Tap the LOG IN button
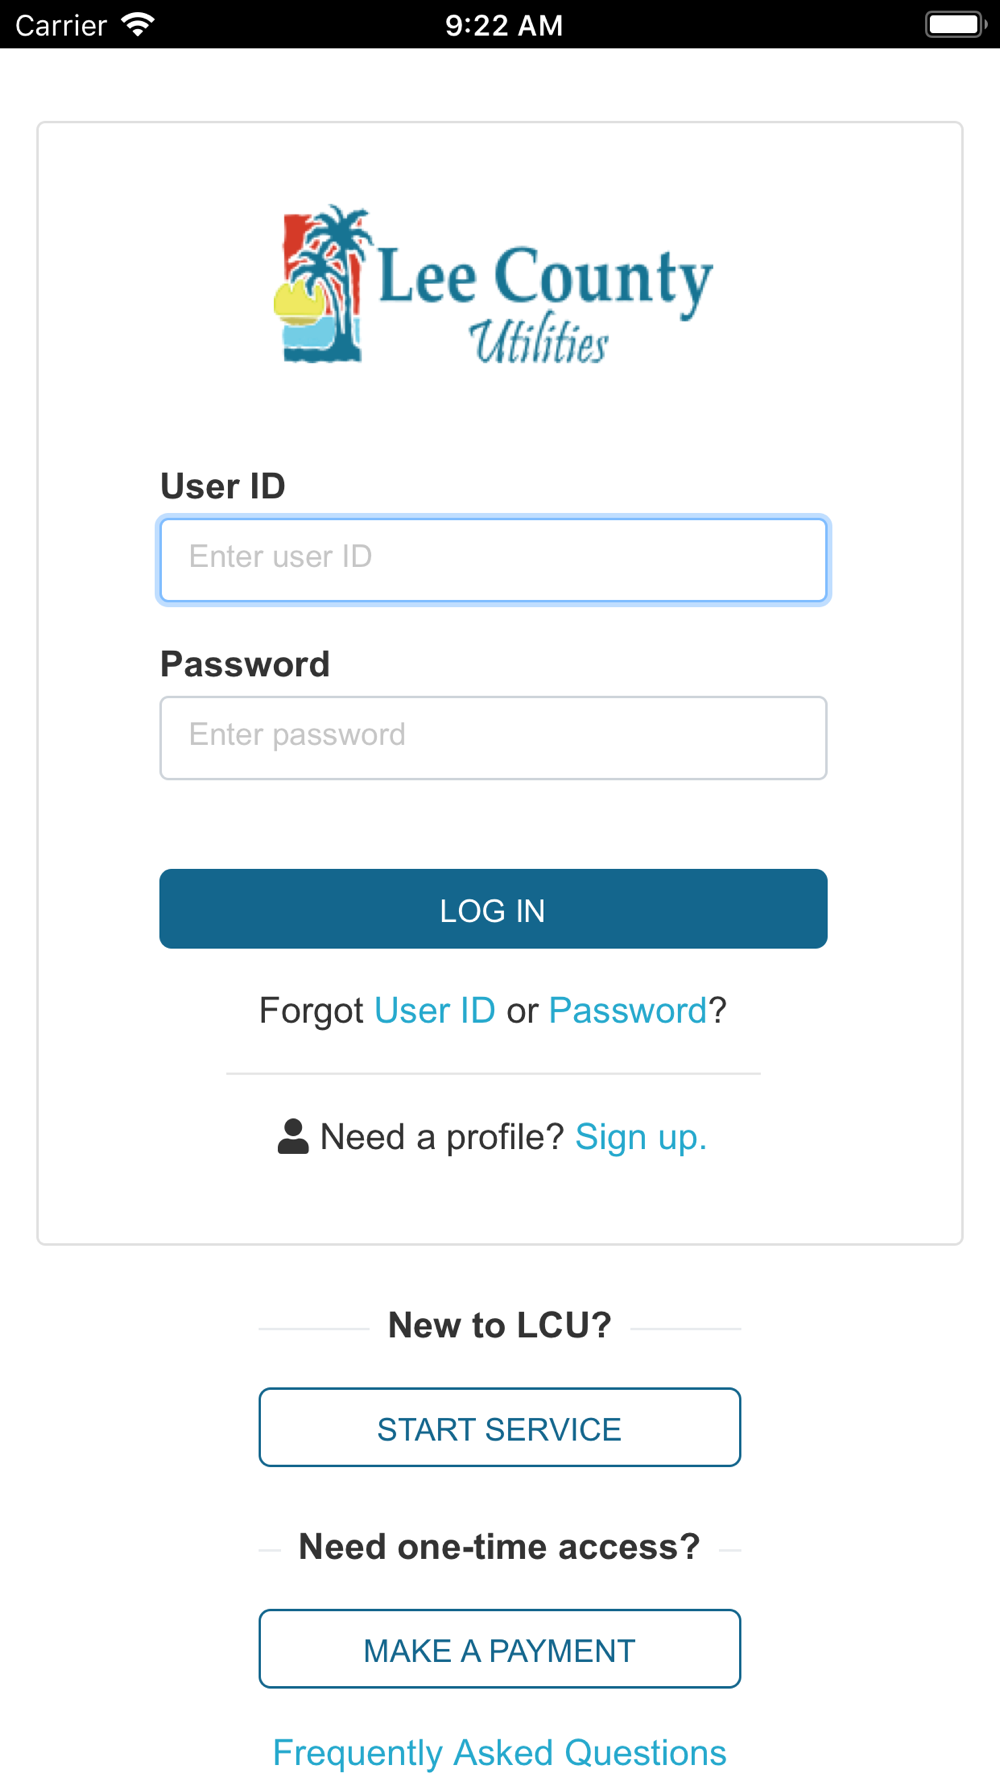The width and height of the screenshot is (1000, 1778). (493, 909)
